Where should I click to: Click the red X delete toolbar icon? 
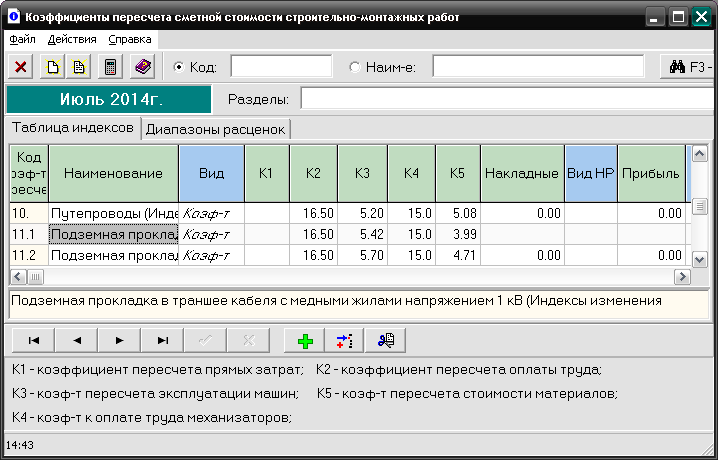[21, 67]
